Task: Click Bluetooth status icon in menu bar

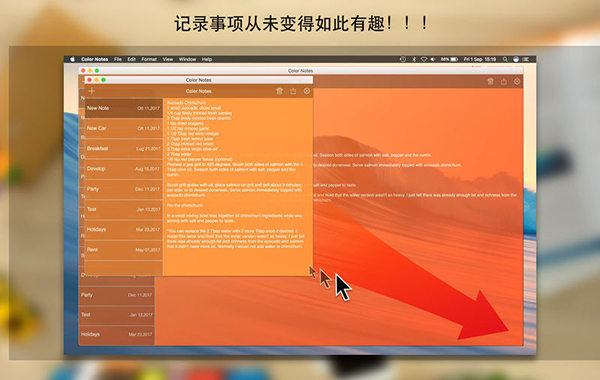Action: click(414, 59)
